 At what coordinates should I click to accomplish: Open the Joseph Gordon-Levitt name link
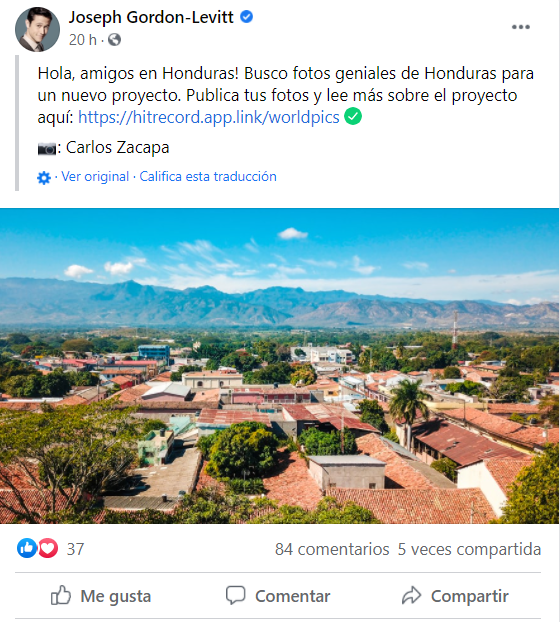[x=151, y=17]
